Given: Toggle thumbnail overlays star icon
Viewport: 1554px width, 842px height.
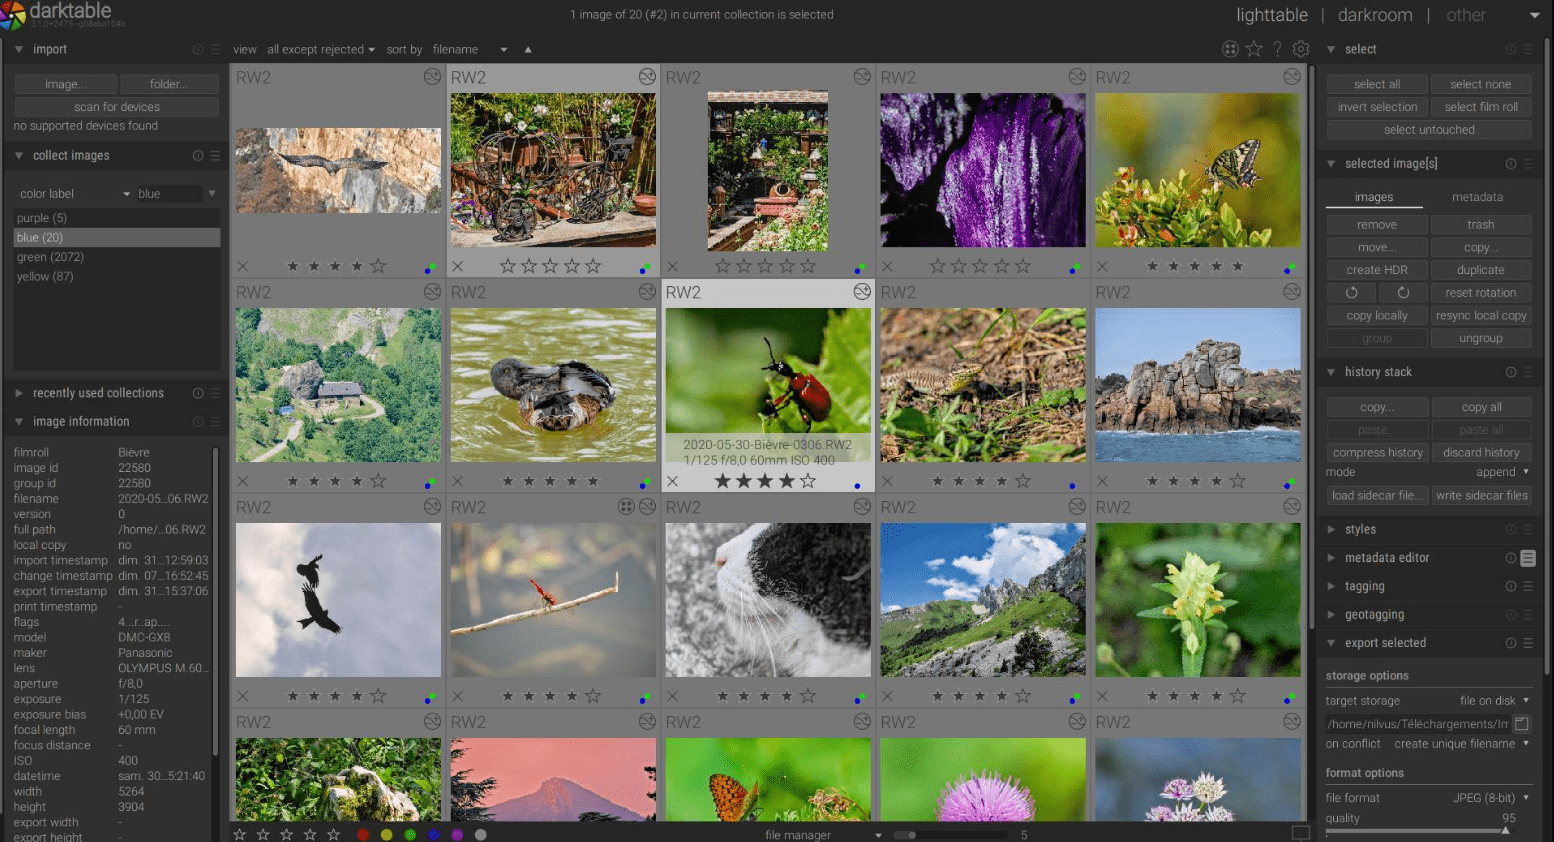Looking at the screenshot, I should (1254, 49).
